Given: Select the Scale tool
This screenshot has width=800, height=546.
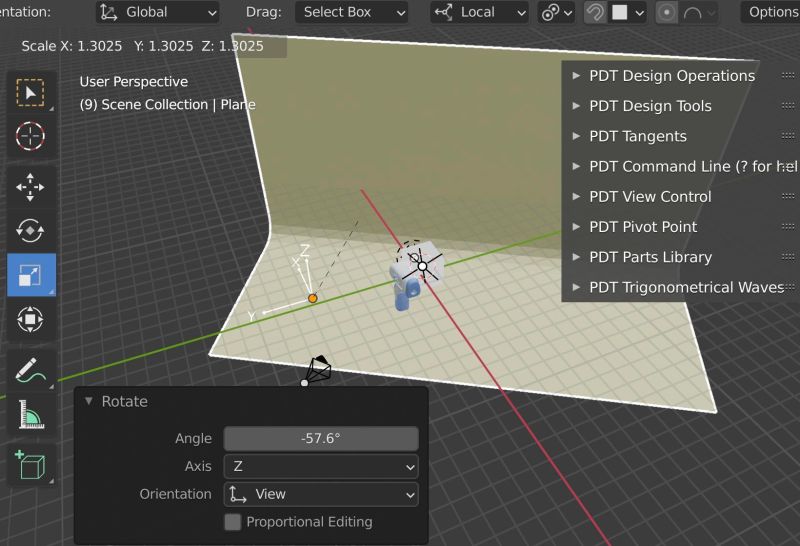Looking at the screenshot, I should (31, 275).
